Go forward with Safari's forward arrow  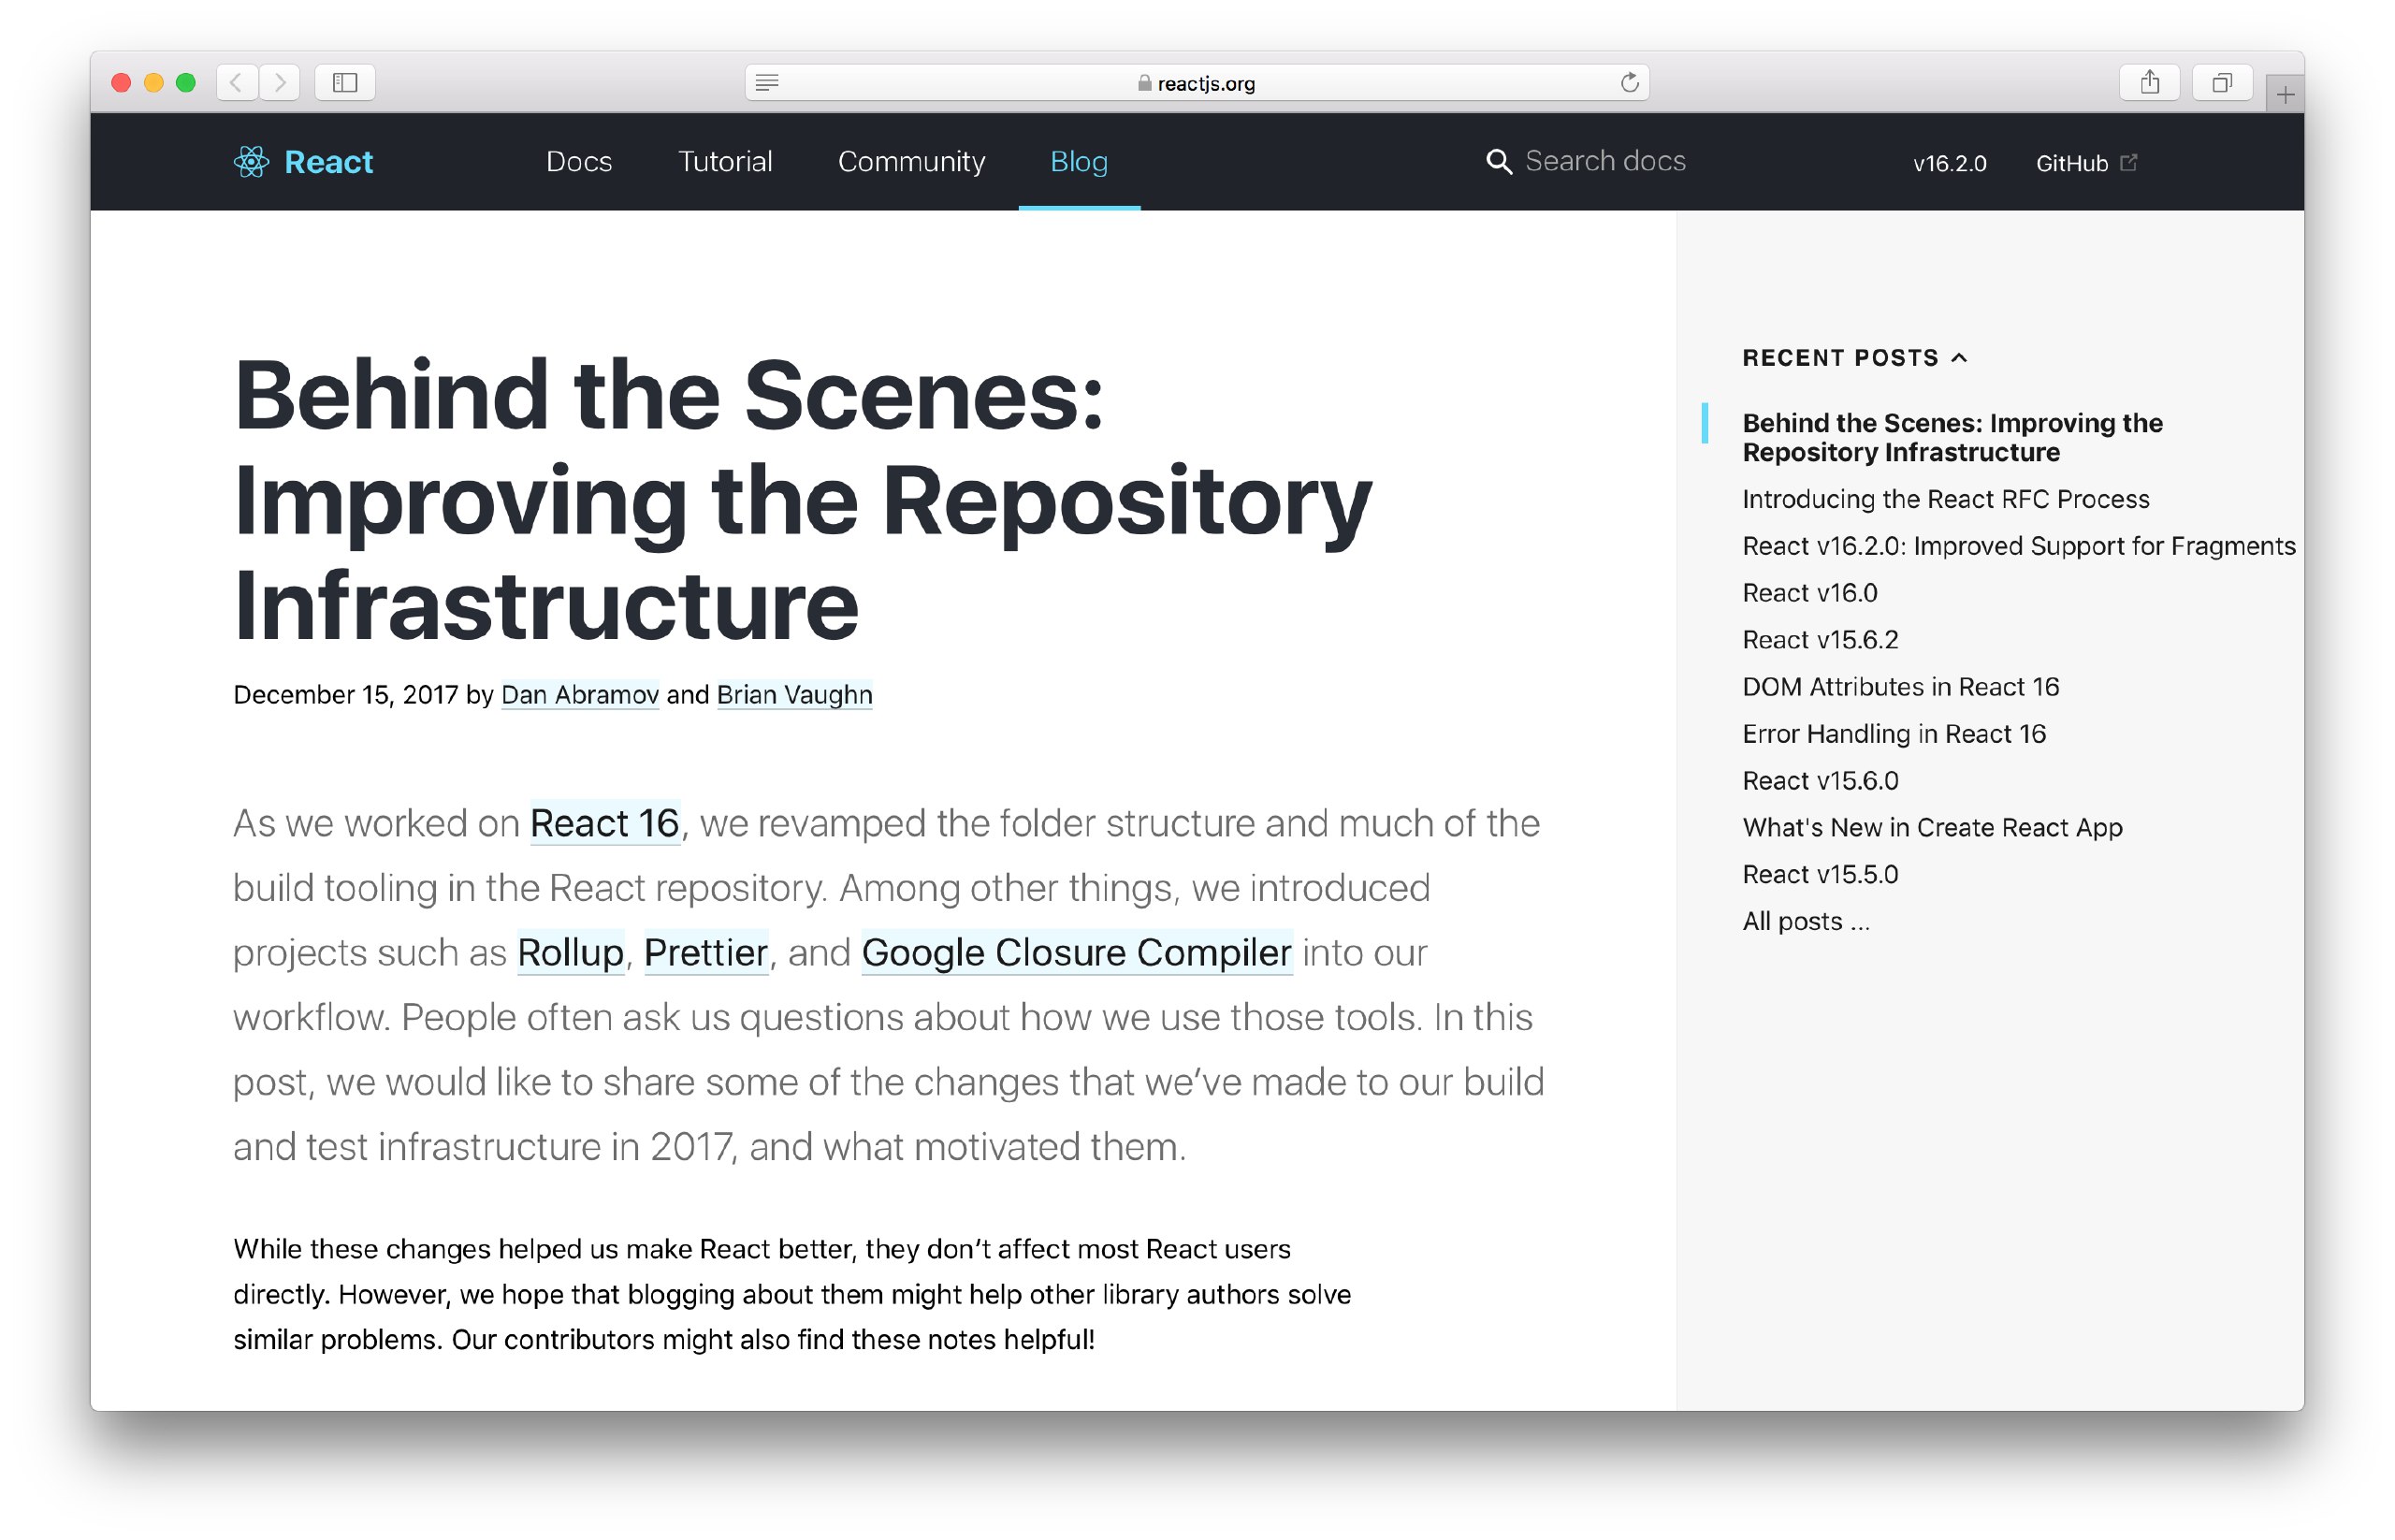point(280,82)
